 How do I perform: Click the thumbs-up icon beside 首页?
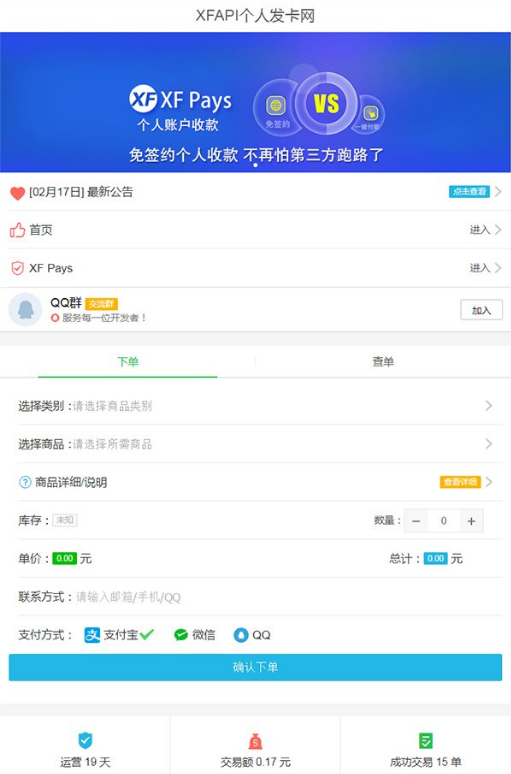click(17, 230)
